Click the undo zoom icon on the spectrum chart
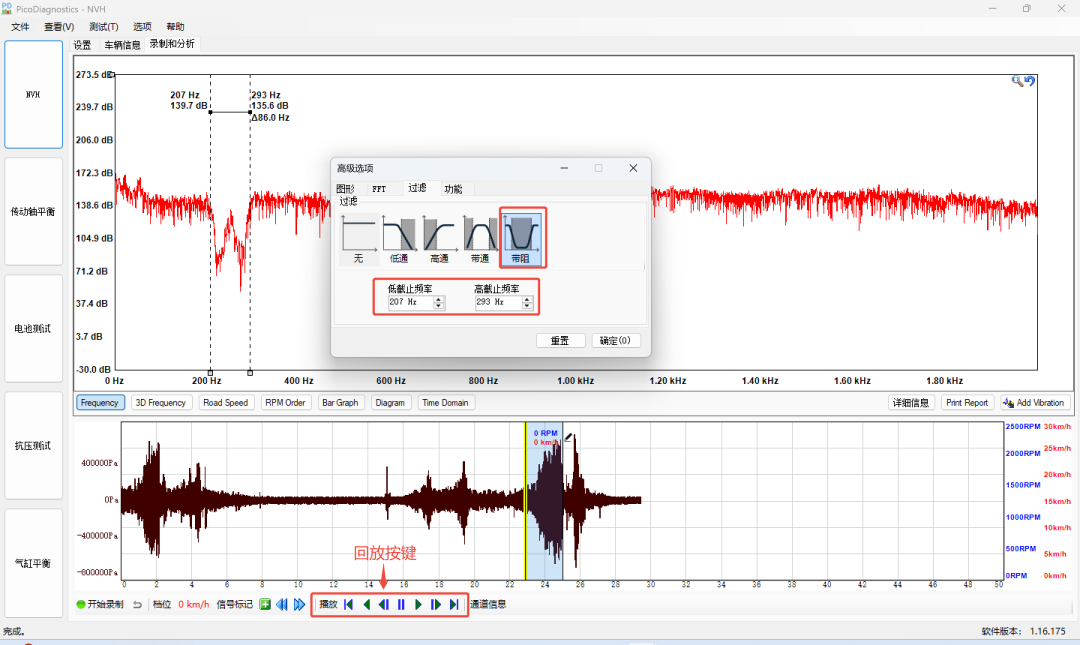This screenshot has height=645, width=1080. (1030, 81)
